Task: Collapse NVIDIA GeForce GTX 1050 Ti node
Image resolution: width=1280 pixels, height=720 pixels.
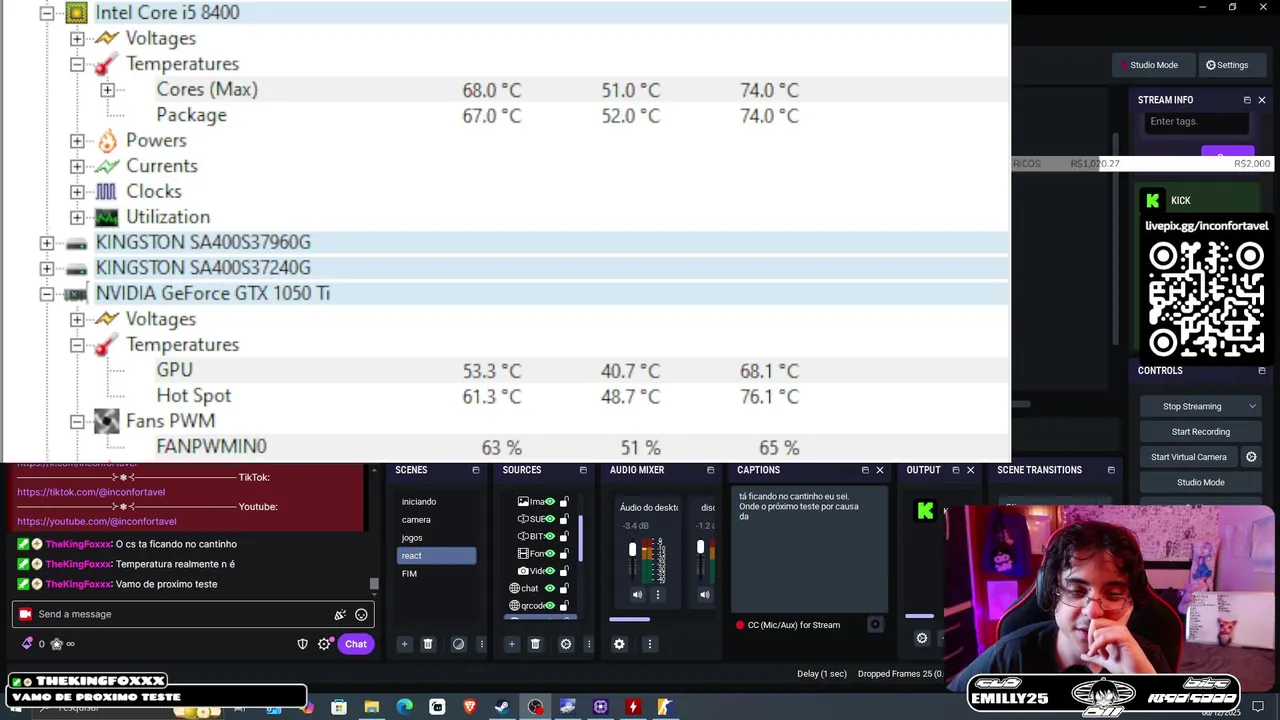Action: point(46,294)
